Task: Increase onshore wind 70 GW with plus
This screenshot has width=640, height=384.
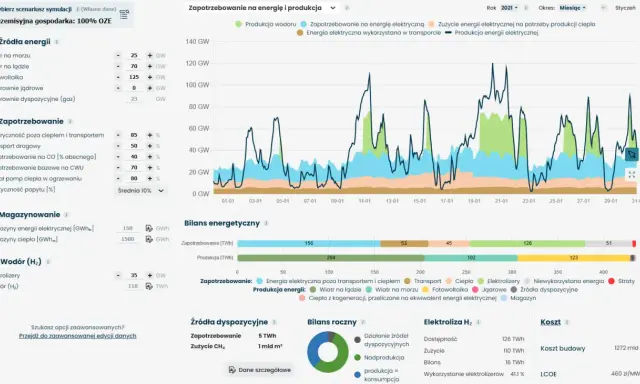Action: point(150,66)
